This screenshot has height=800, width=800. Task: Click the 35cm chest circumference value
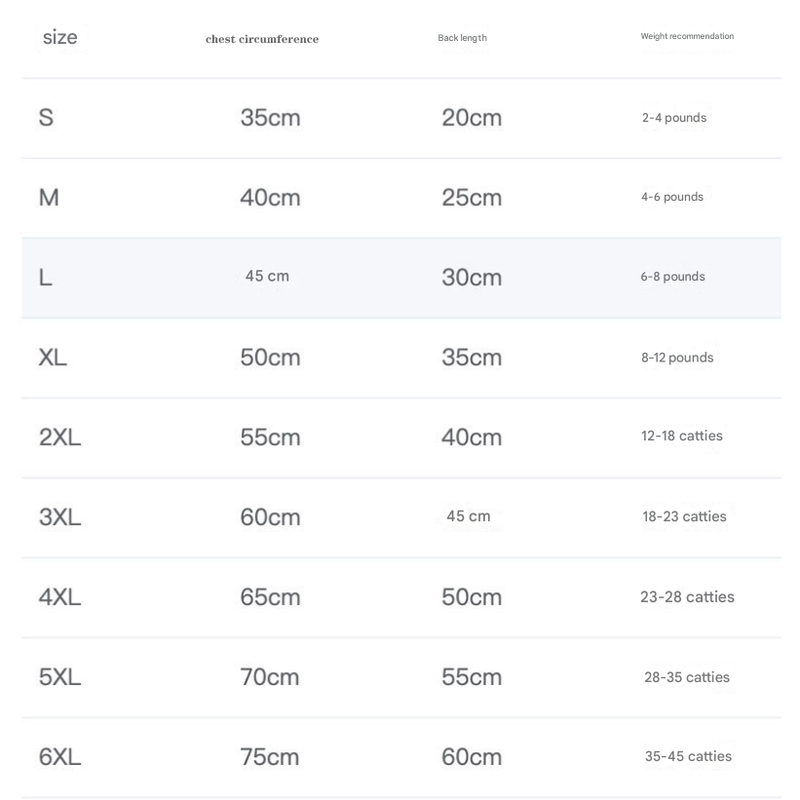270,118
